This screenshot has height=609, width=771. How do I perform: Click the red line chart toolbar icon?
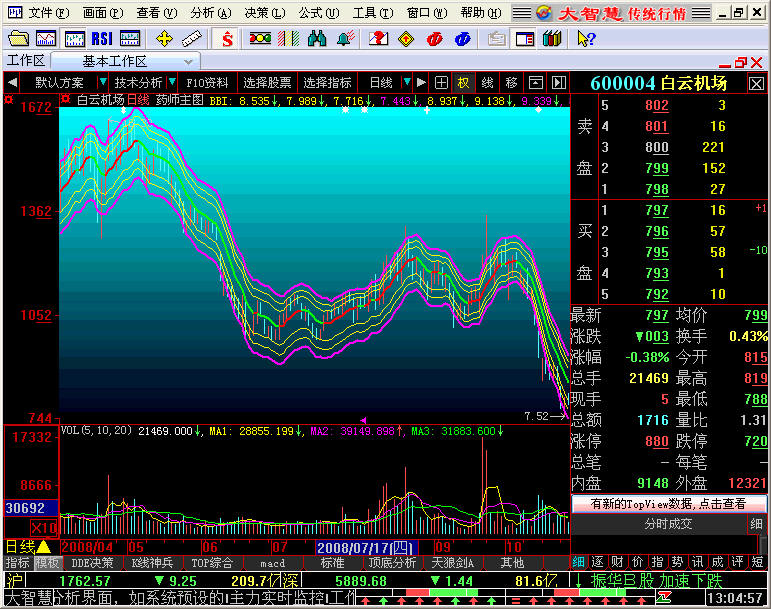click(46, 38)
